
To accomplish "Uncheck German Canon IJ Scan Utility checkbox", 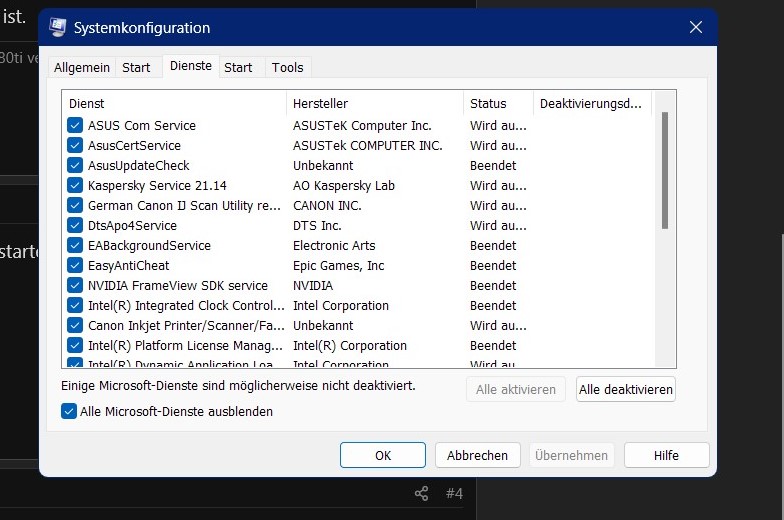I will coord(75,206).
